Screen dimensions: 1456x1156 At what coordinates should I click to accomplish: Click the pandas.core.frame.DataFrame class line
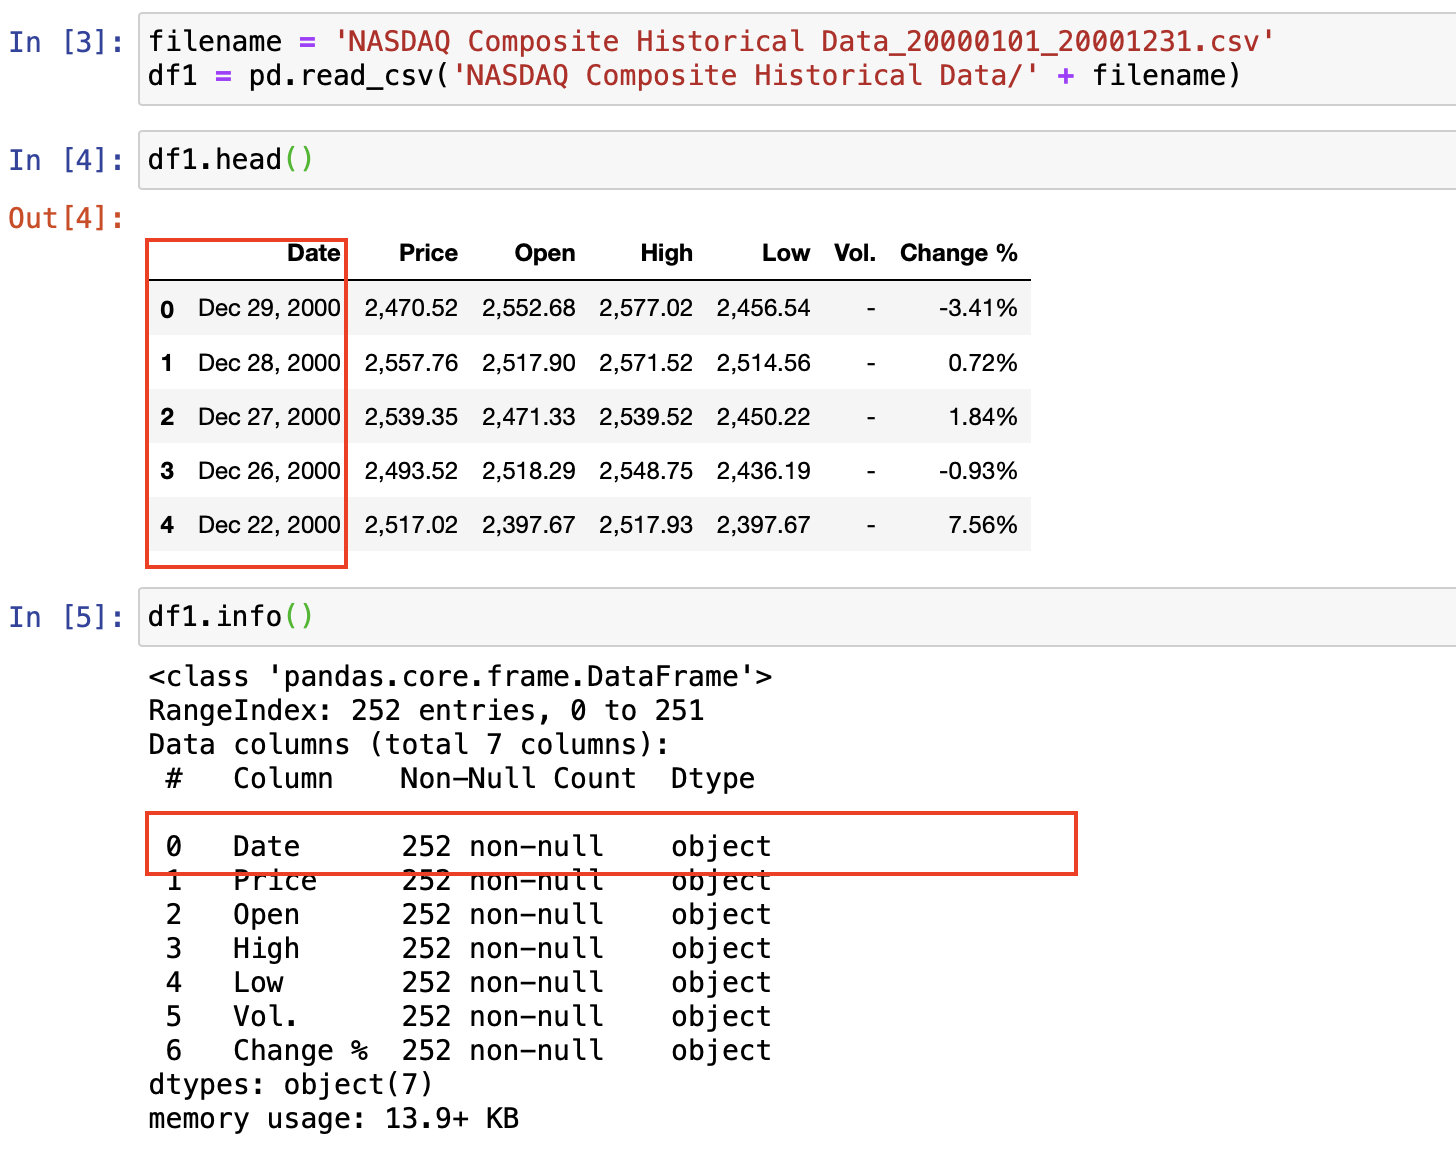click(x=460, y=677)
